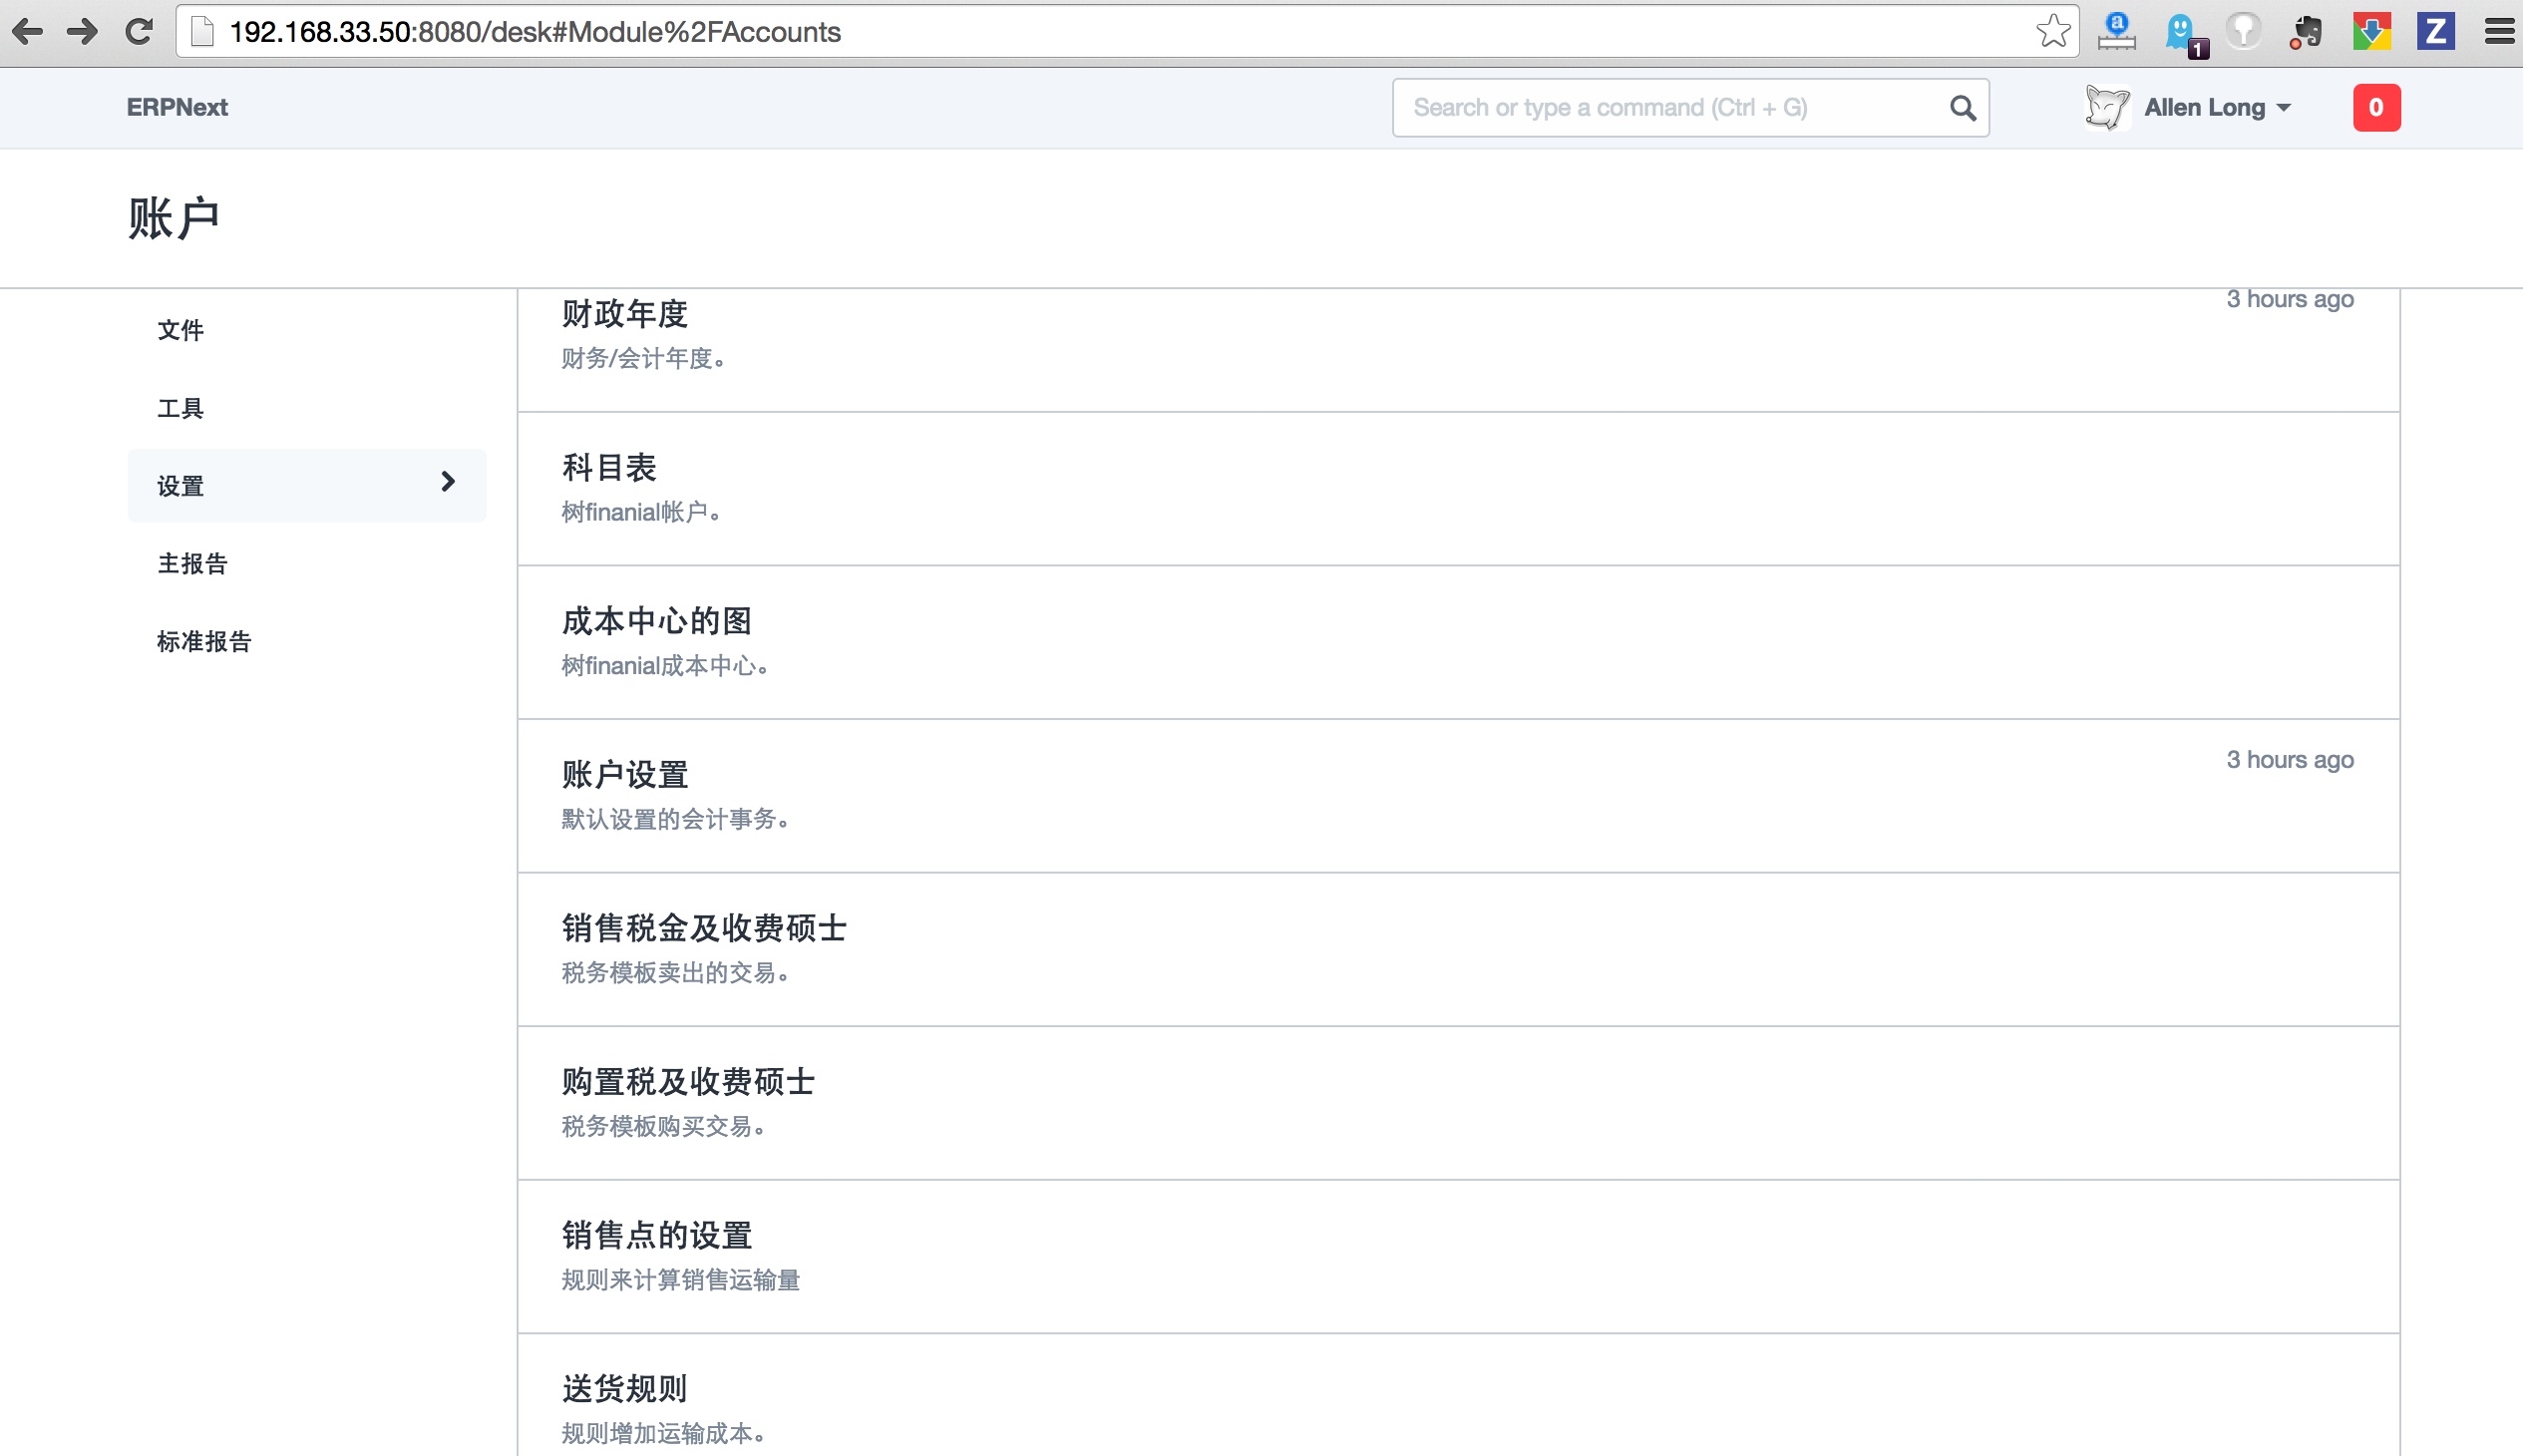Reload the page with refresh icon
2523x1456 pixels.
[139, 32]
